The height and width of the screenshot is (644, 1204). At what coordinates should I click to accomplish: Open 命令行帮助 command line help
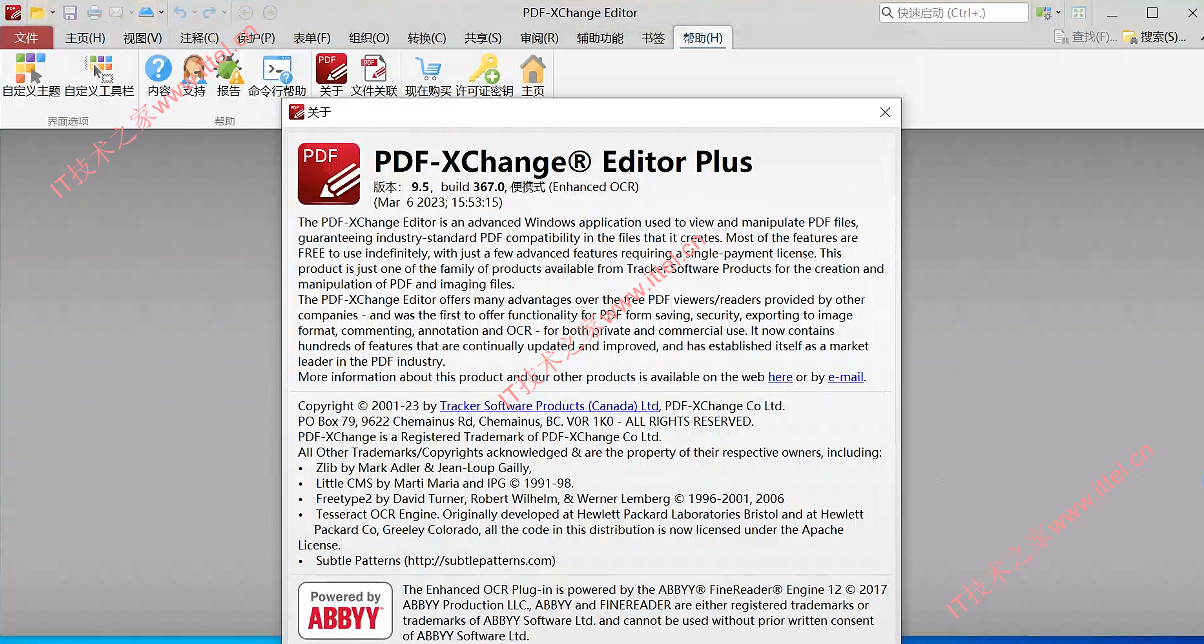point(277,75)
